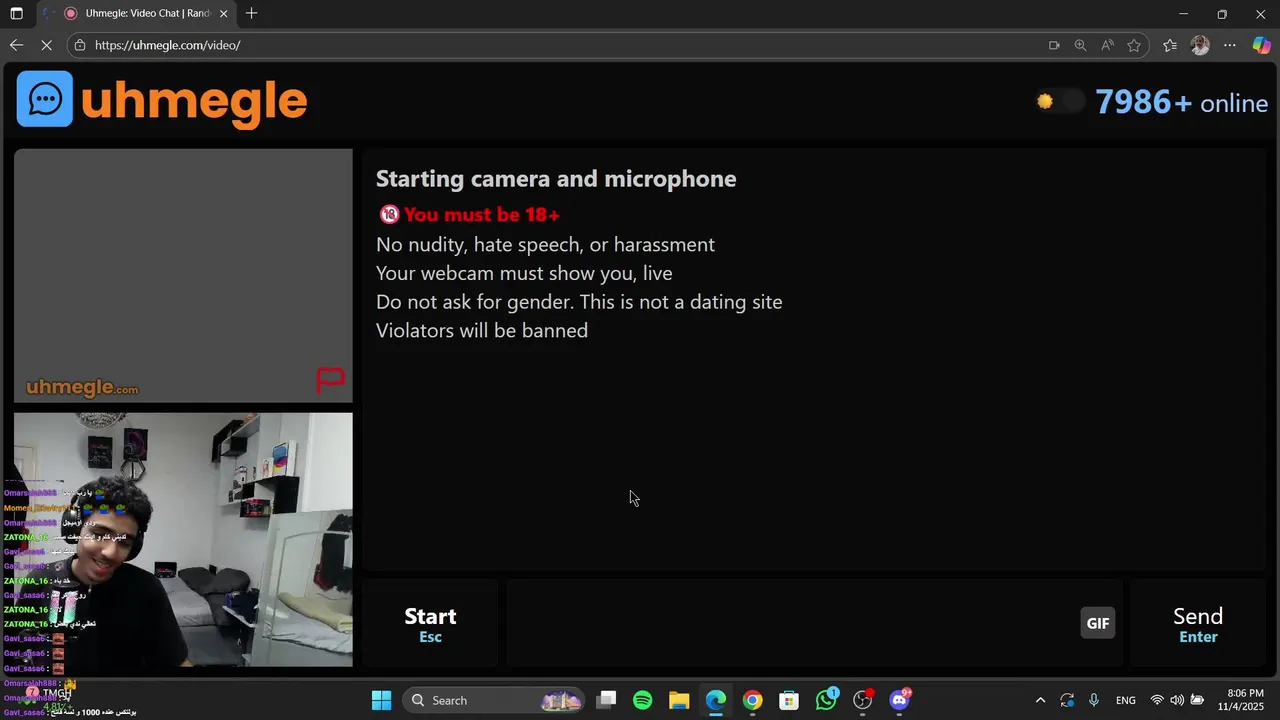Click 'Violators will be banned' text

[482, 330]
